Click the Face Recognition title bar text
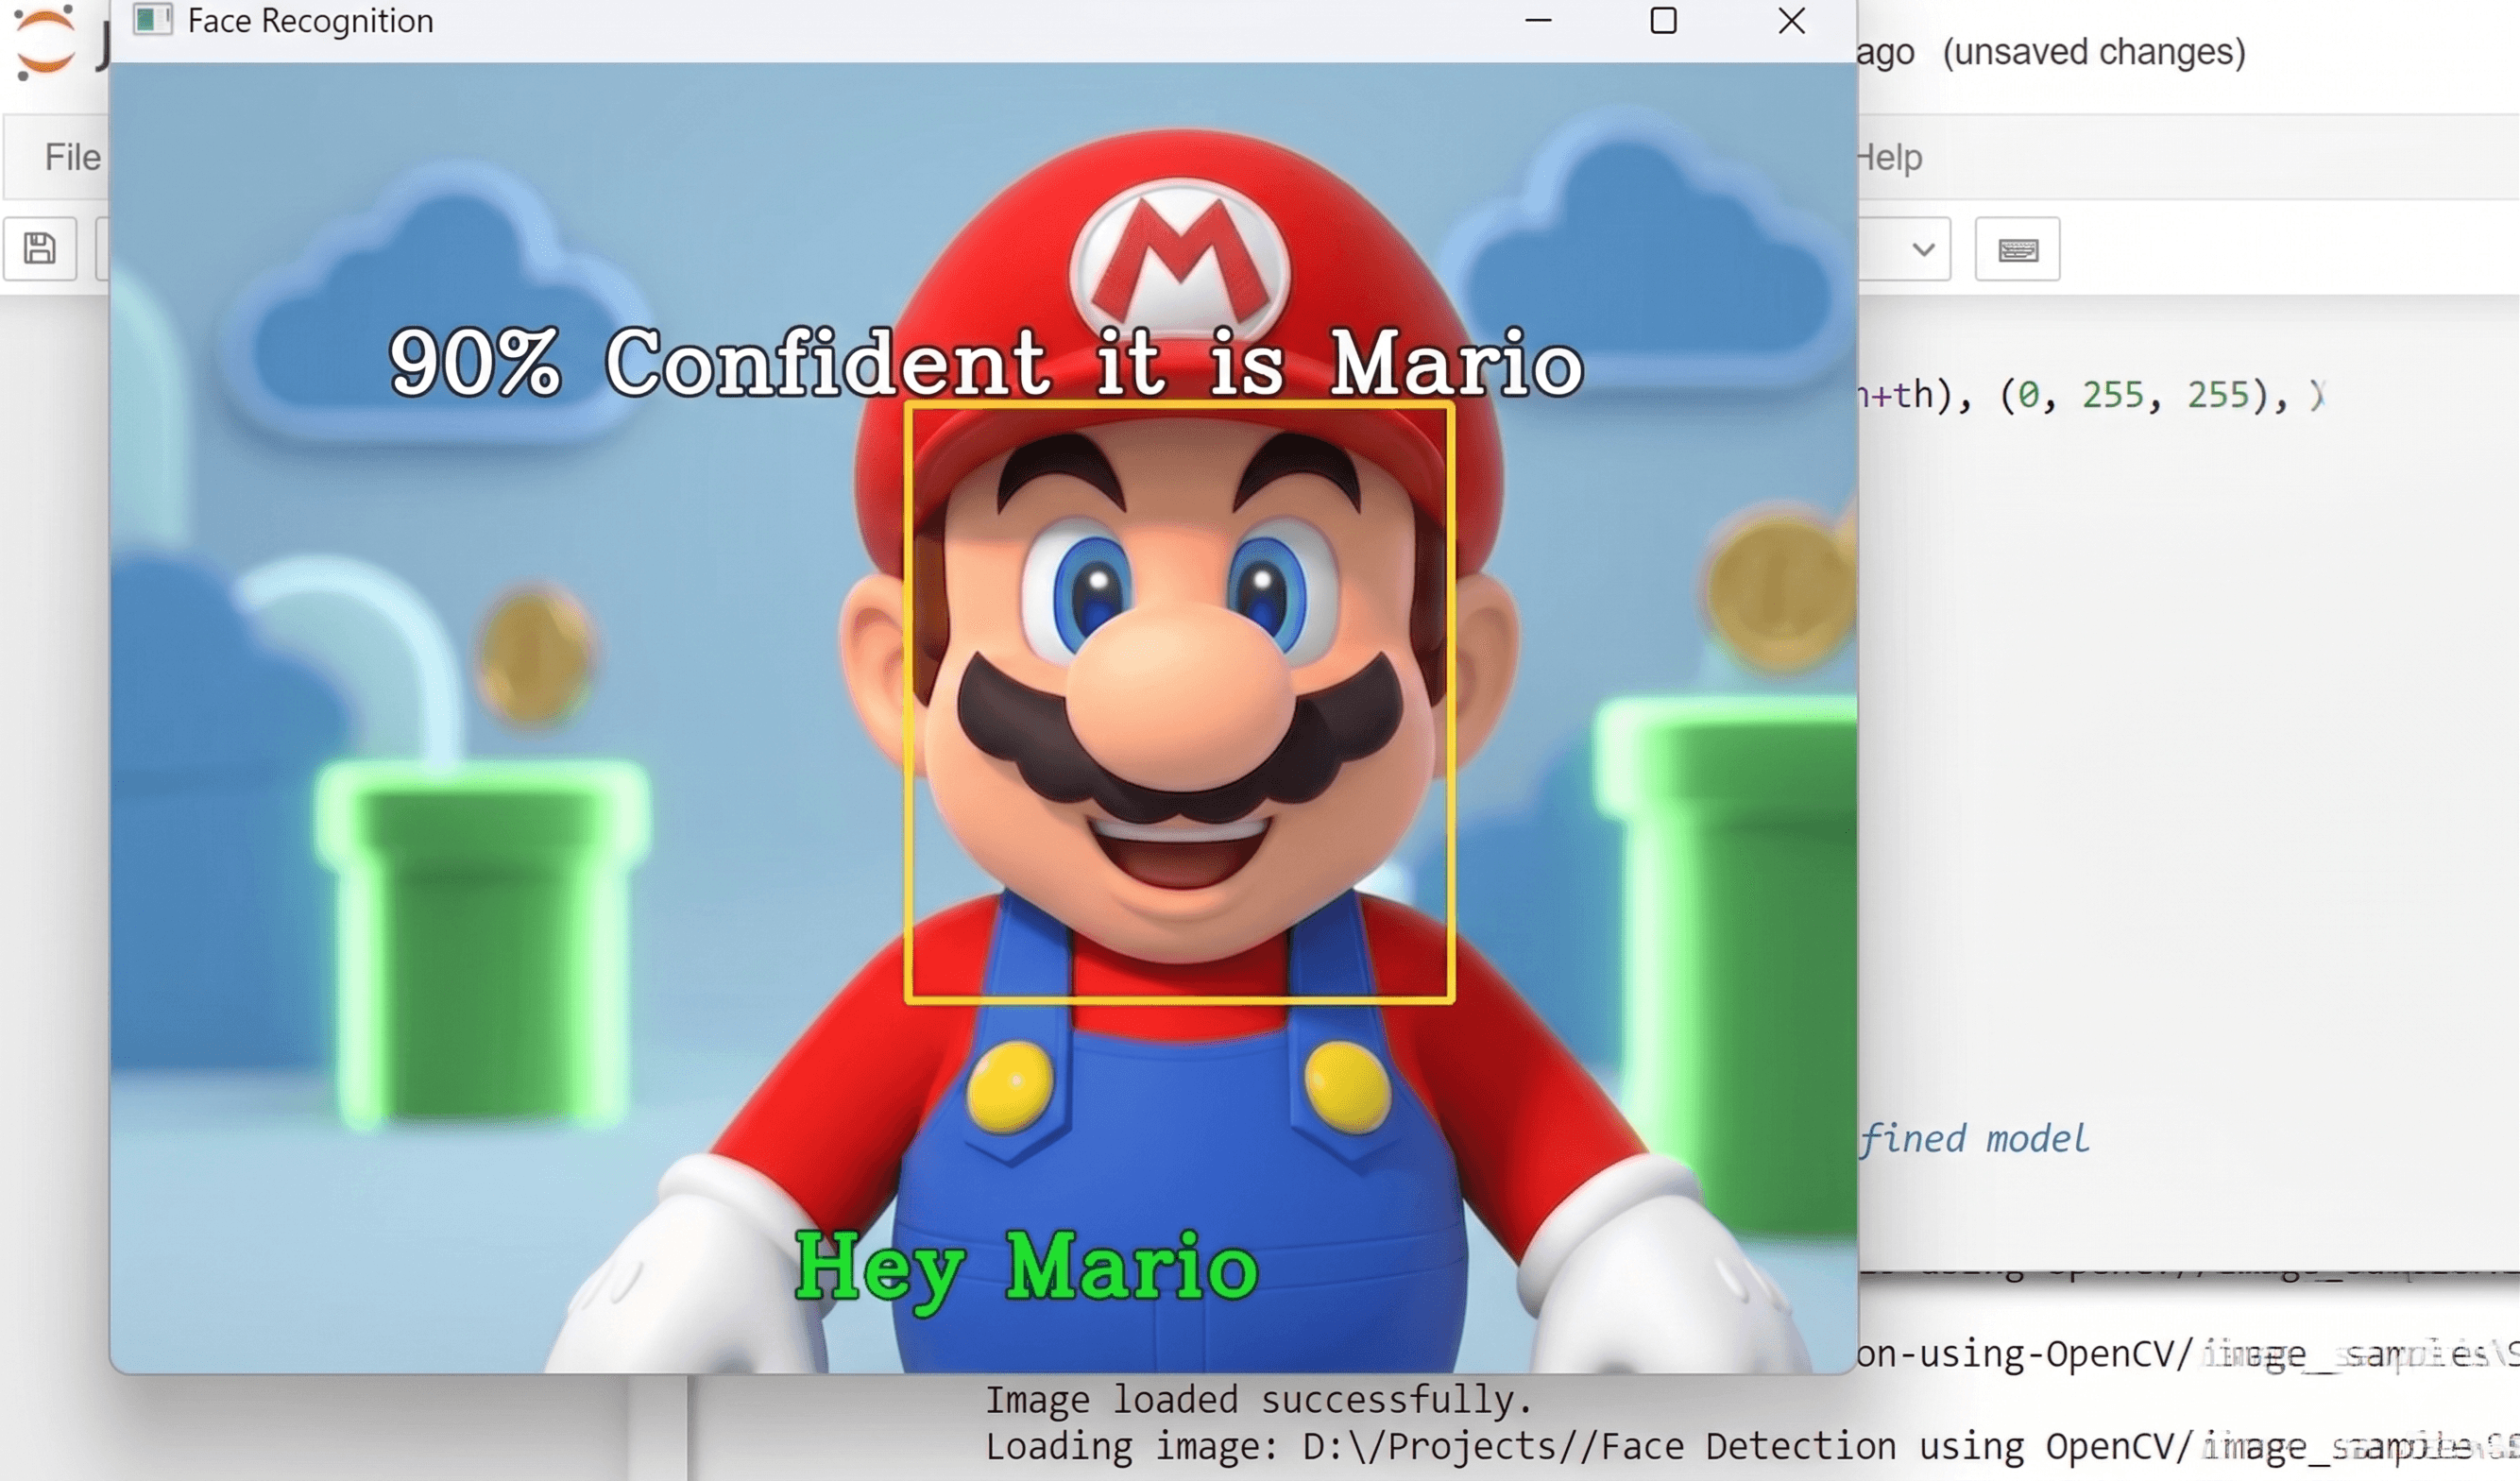The width and height of the screenshot is (2520, 1481). coord(311,21)
